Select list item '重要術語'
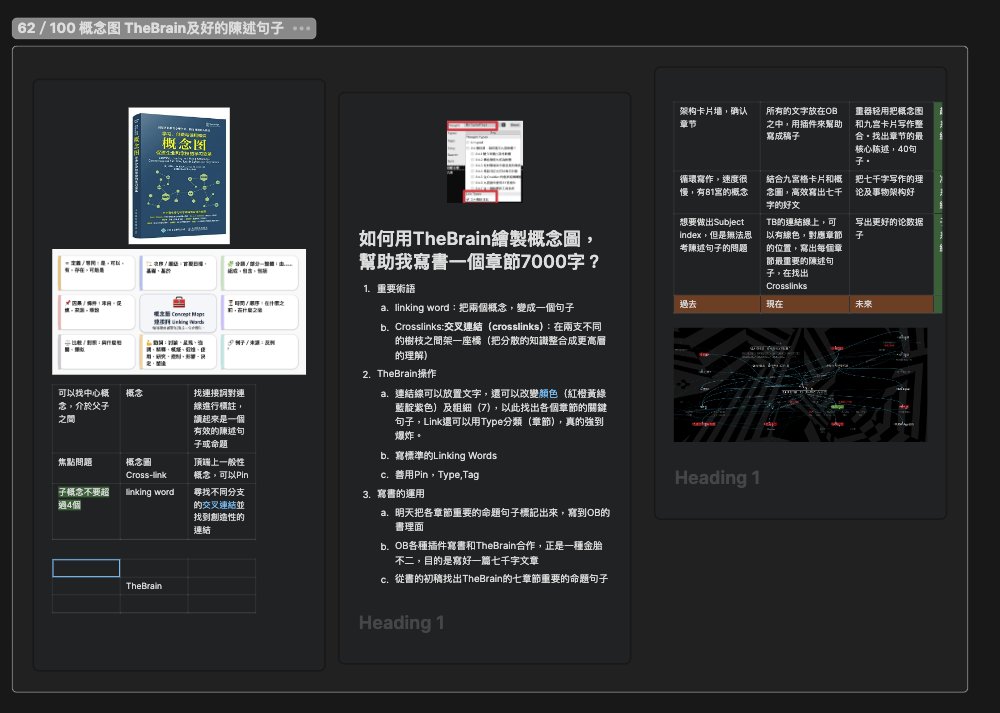 [396, 289]
